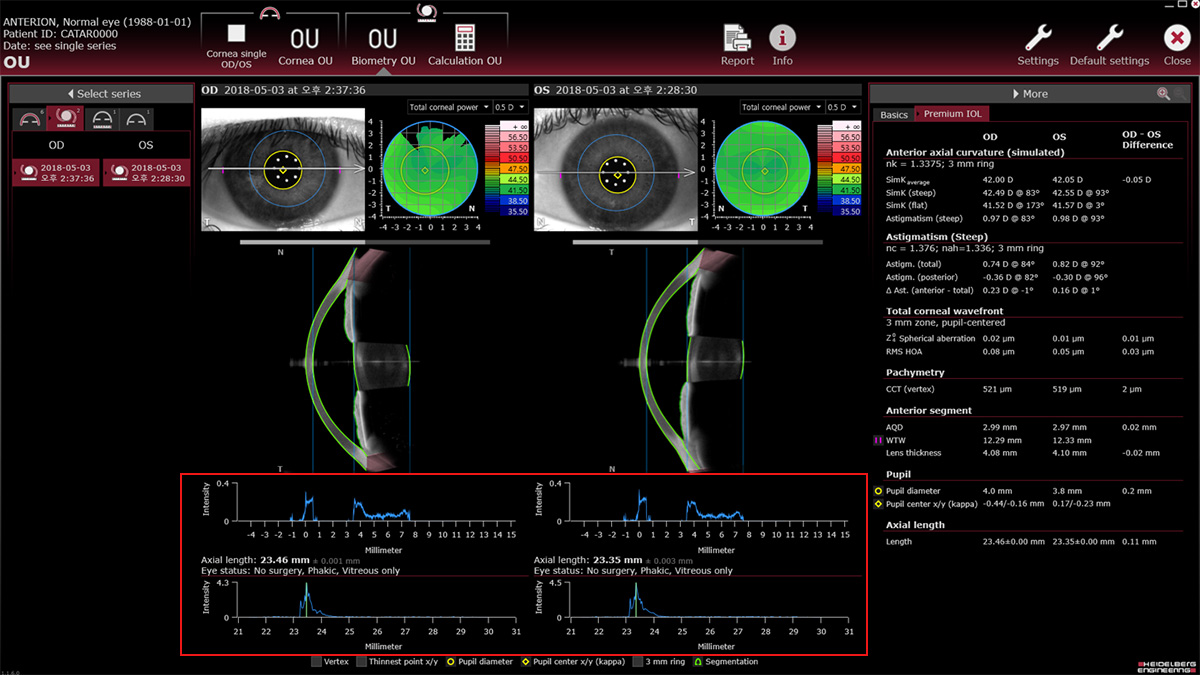Select the cornea series type icon
1200x675 pixels.
(28, 120)
